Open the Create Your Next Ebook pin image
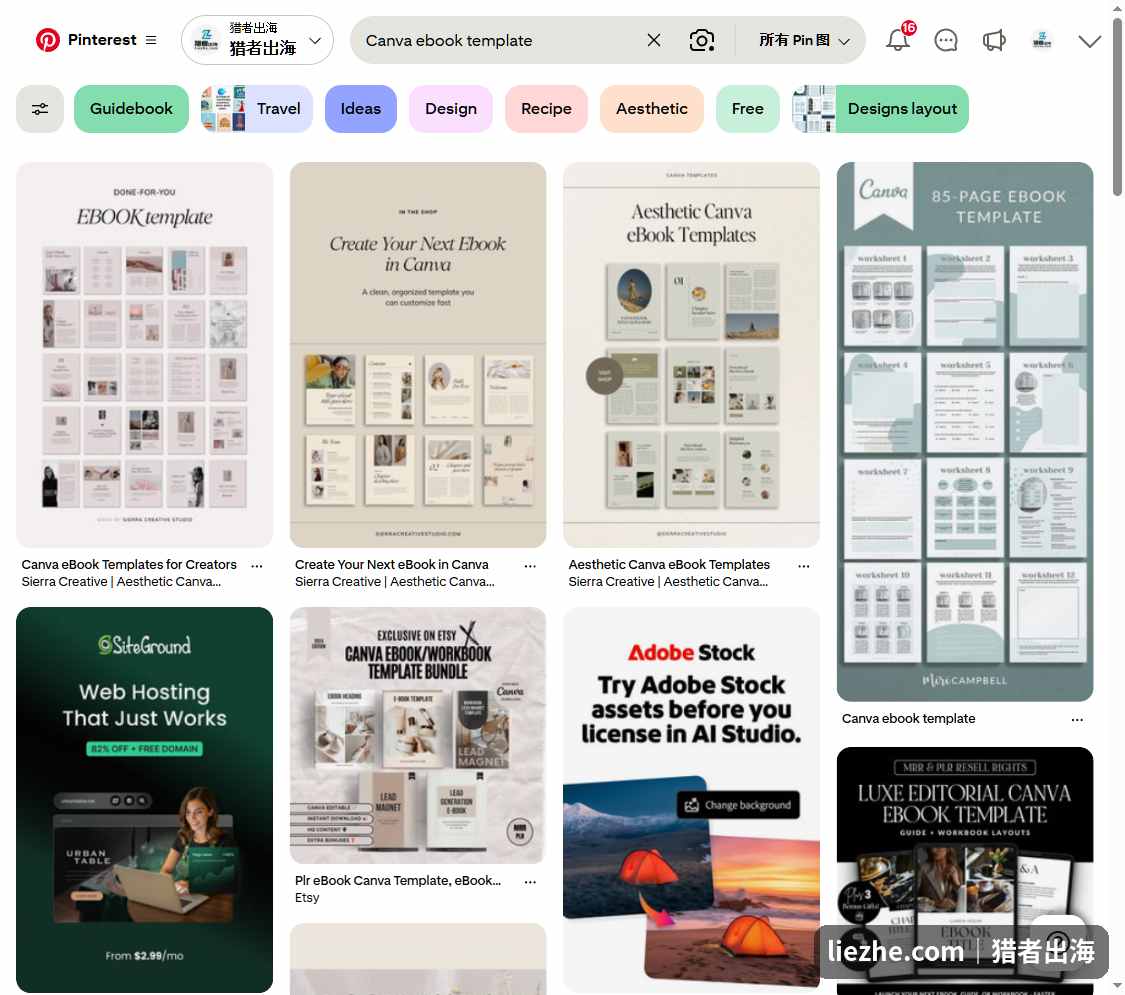1125x995 pixels. pos(418,354)
